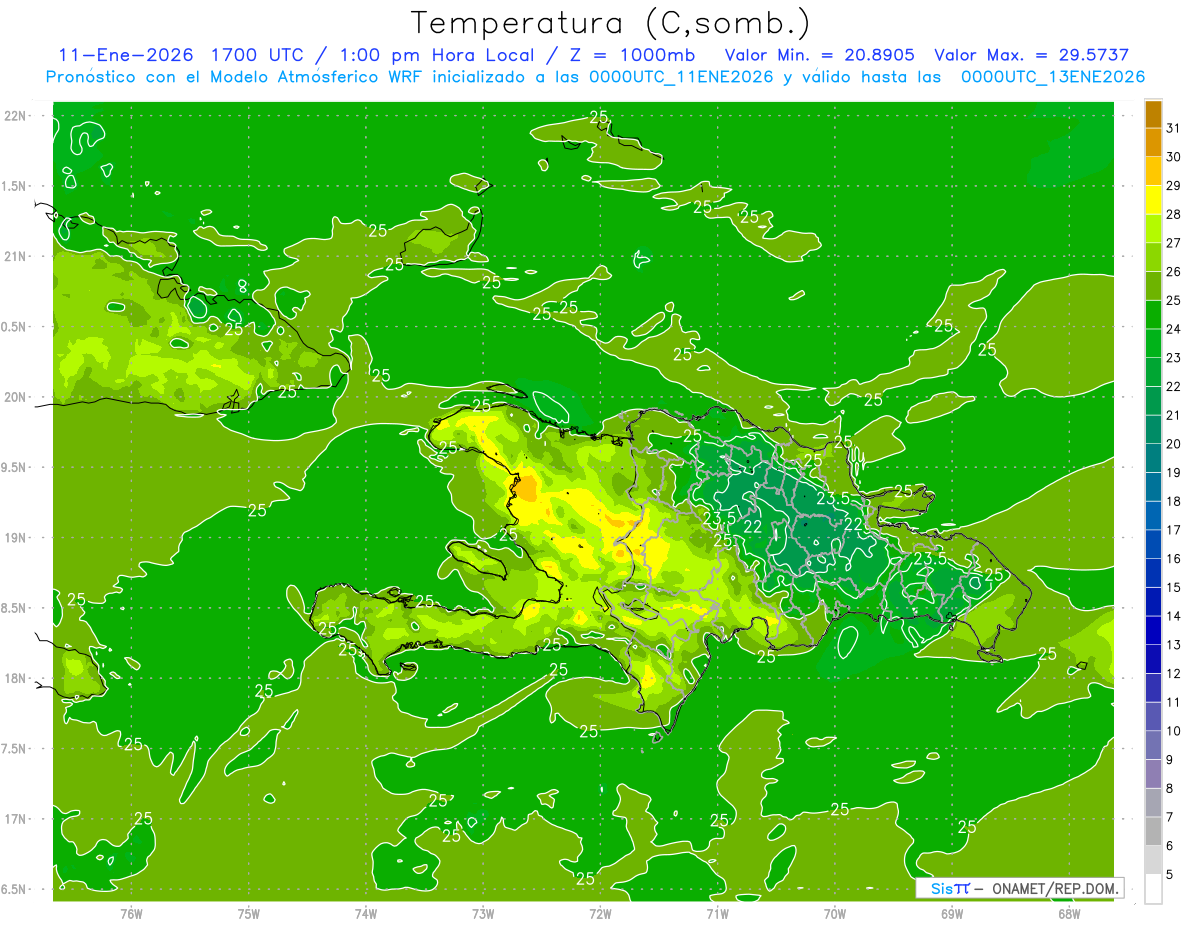Click the 'Valor Max. = 29.5737' value

tap(1030, 55)
